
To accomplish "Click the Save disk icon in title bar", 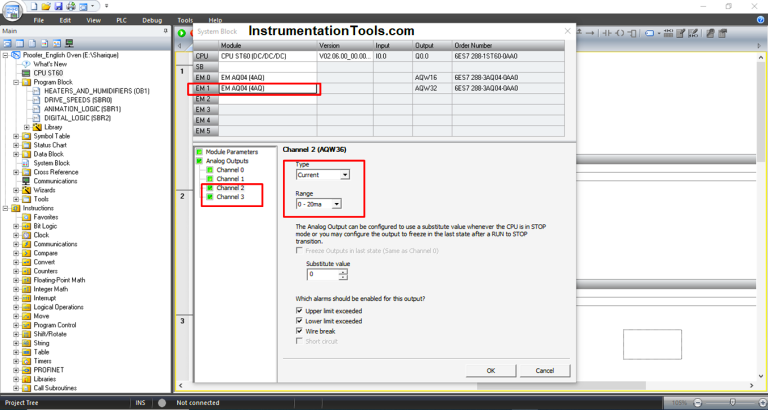I will [x=58, y=6].
